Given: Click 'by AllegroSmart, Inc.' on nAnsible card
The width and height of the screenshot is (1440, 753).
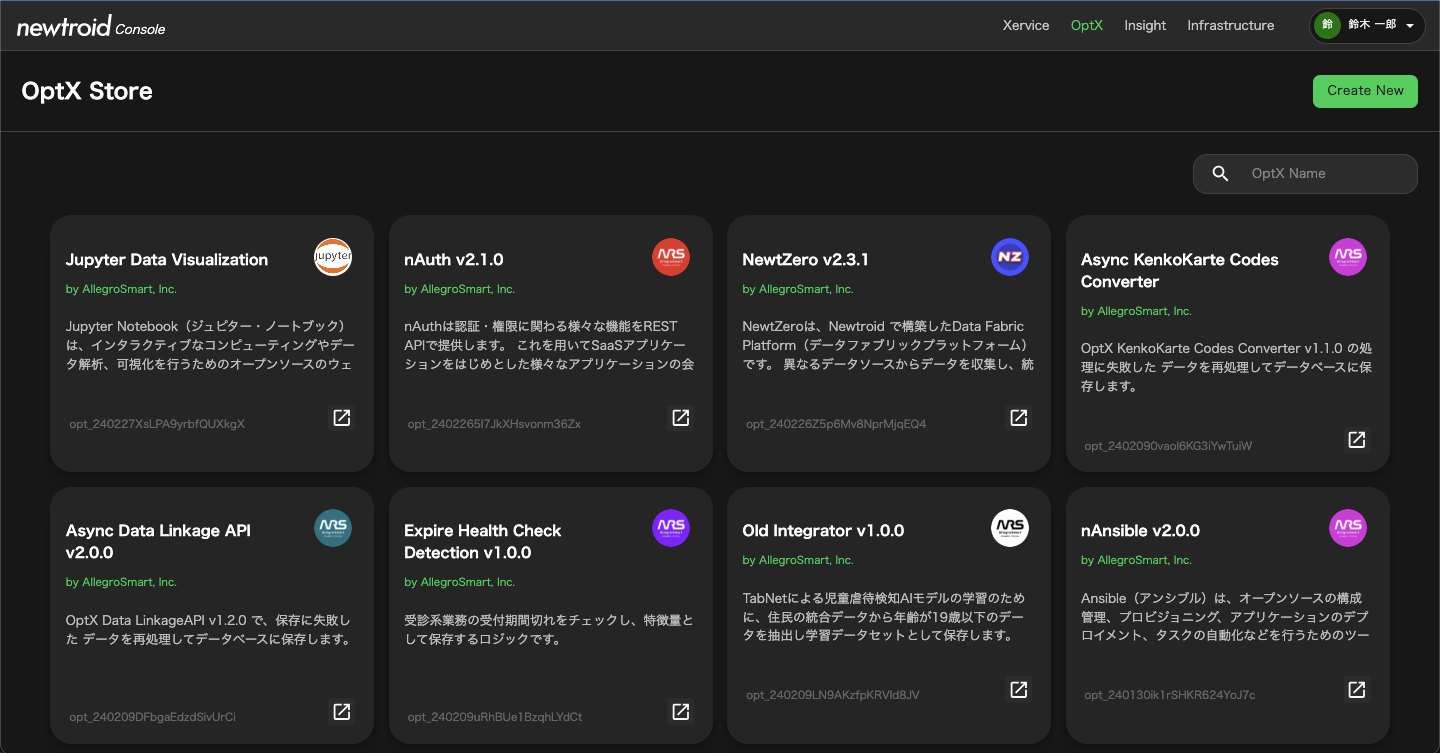Looking at the screenshot, I should pyautogui.click(x=1136, y=560).
